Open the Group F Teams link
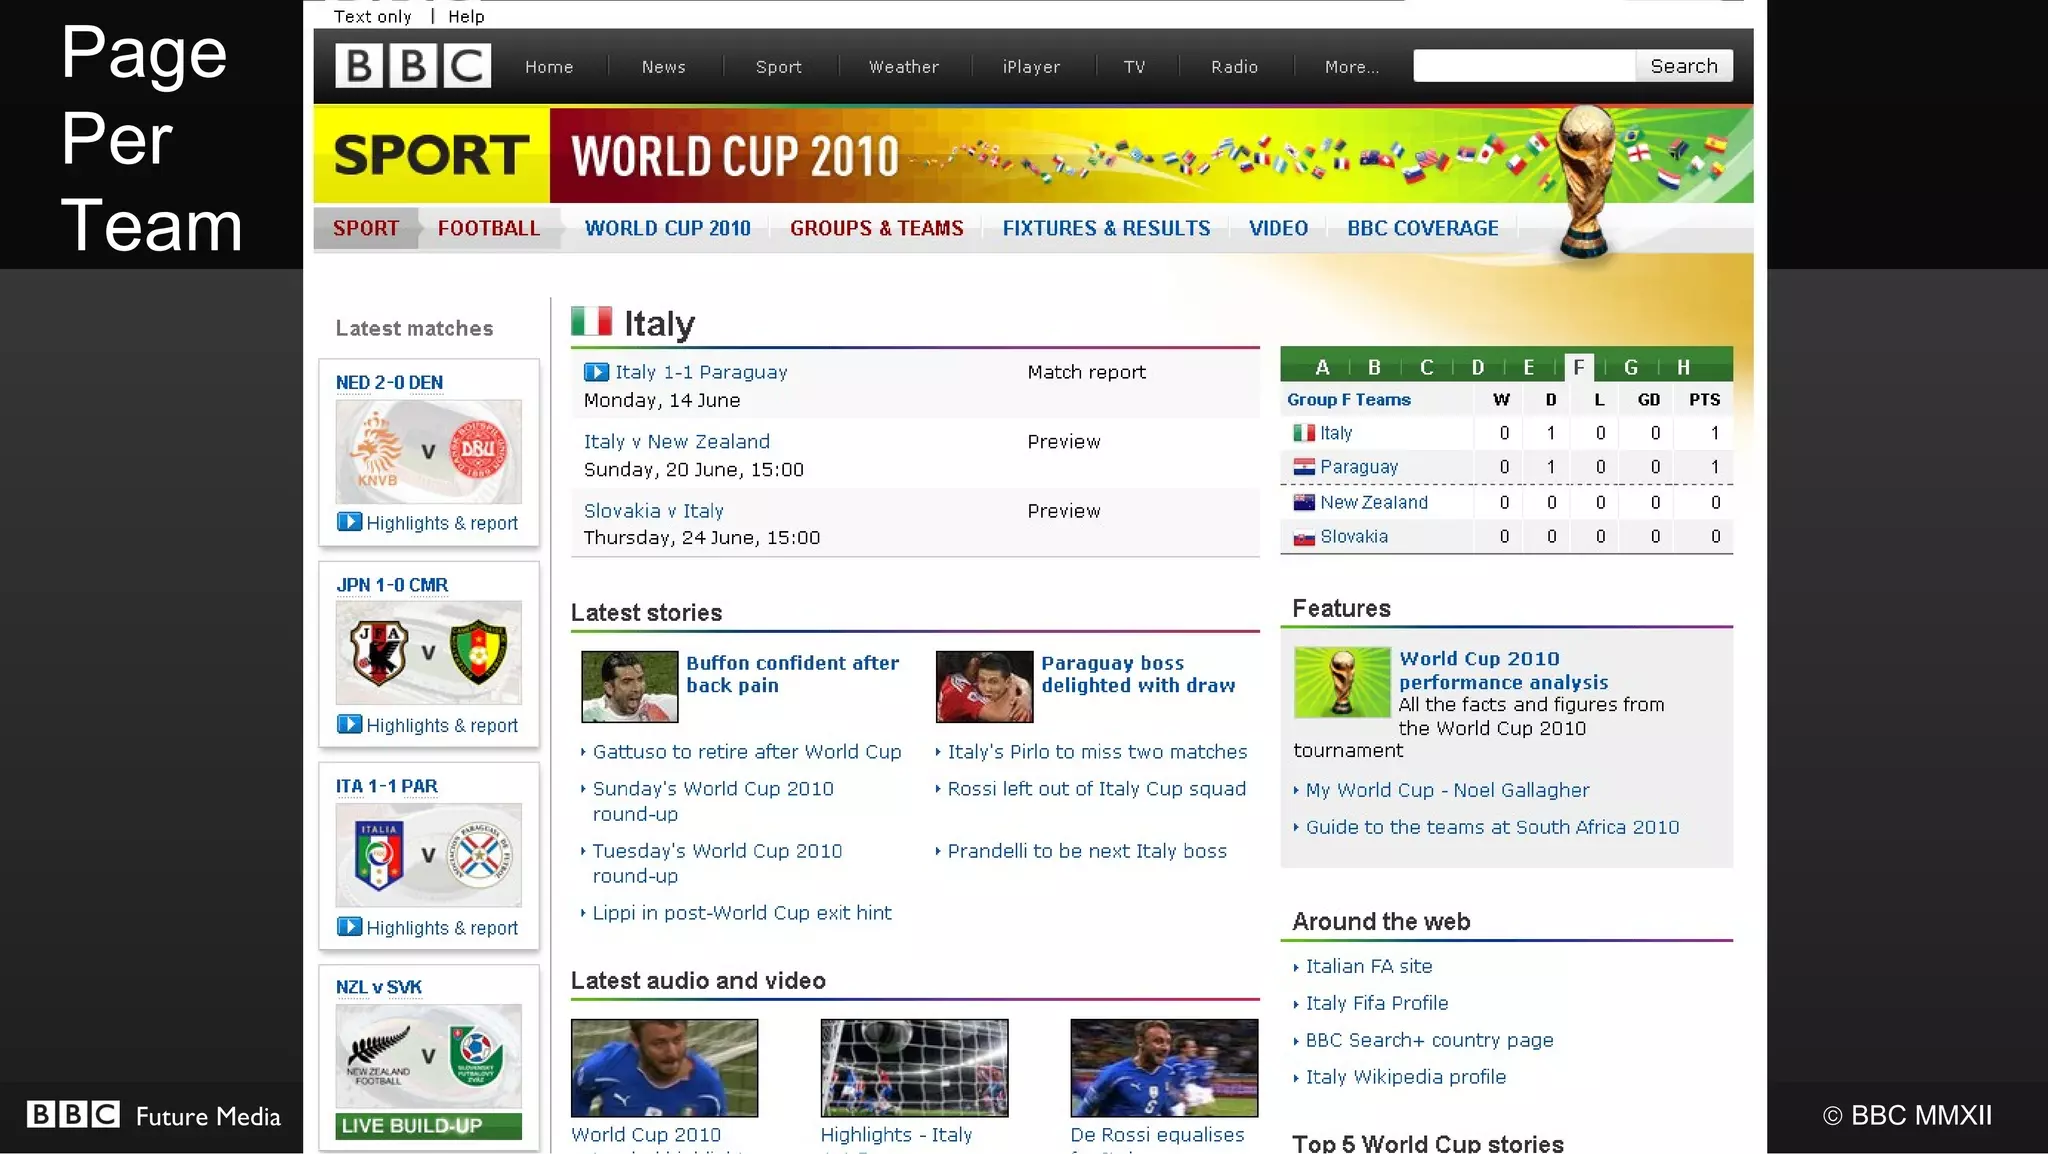This screenshot has height=1154, width=2048. pos(1348,399)
